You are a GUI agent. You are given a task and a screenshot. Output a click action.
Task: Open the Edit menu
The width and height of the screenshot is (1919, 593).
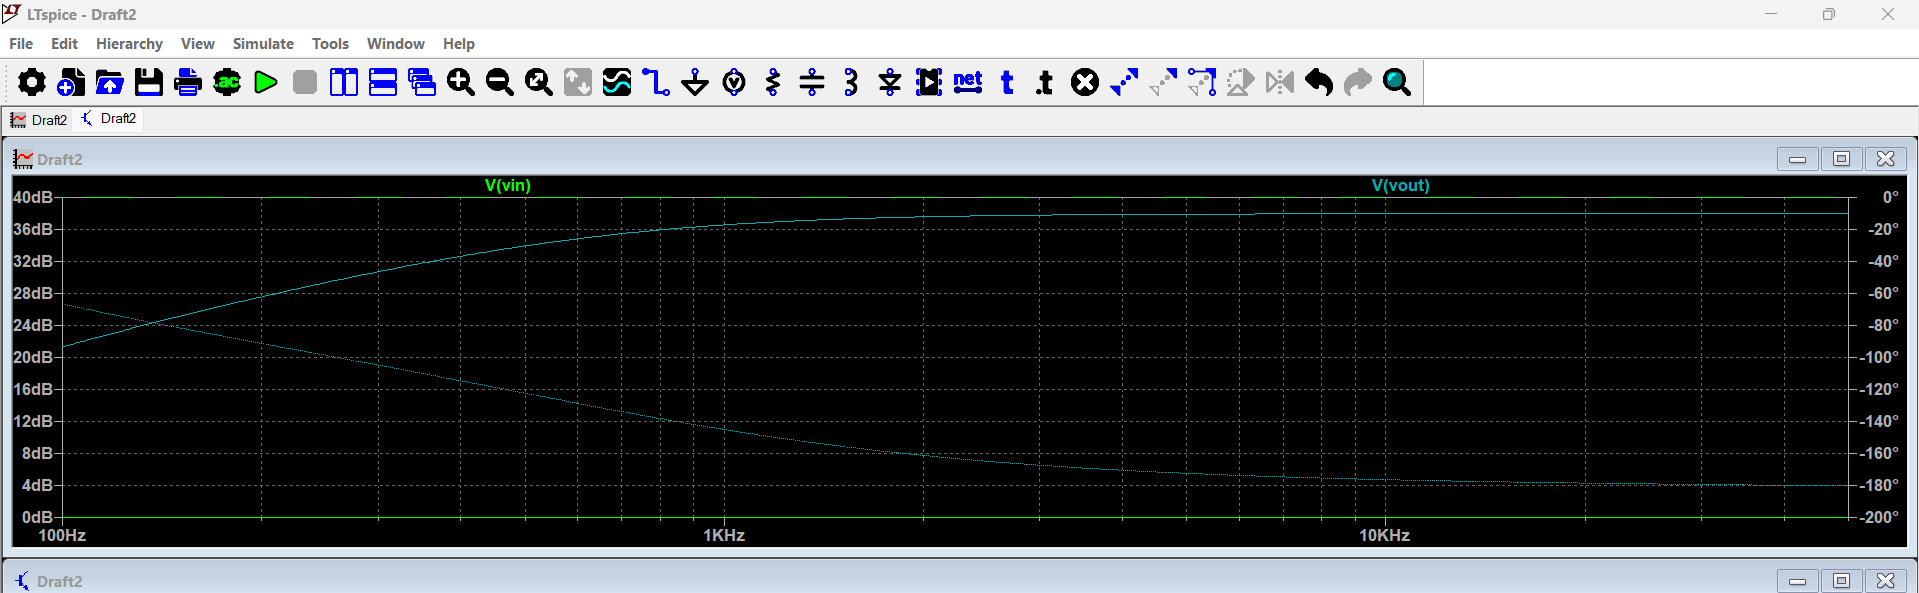tap(64, 44)
